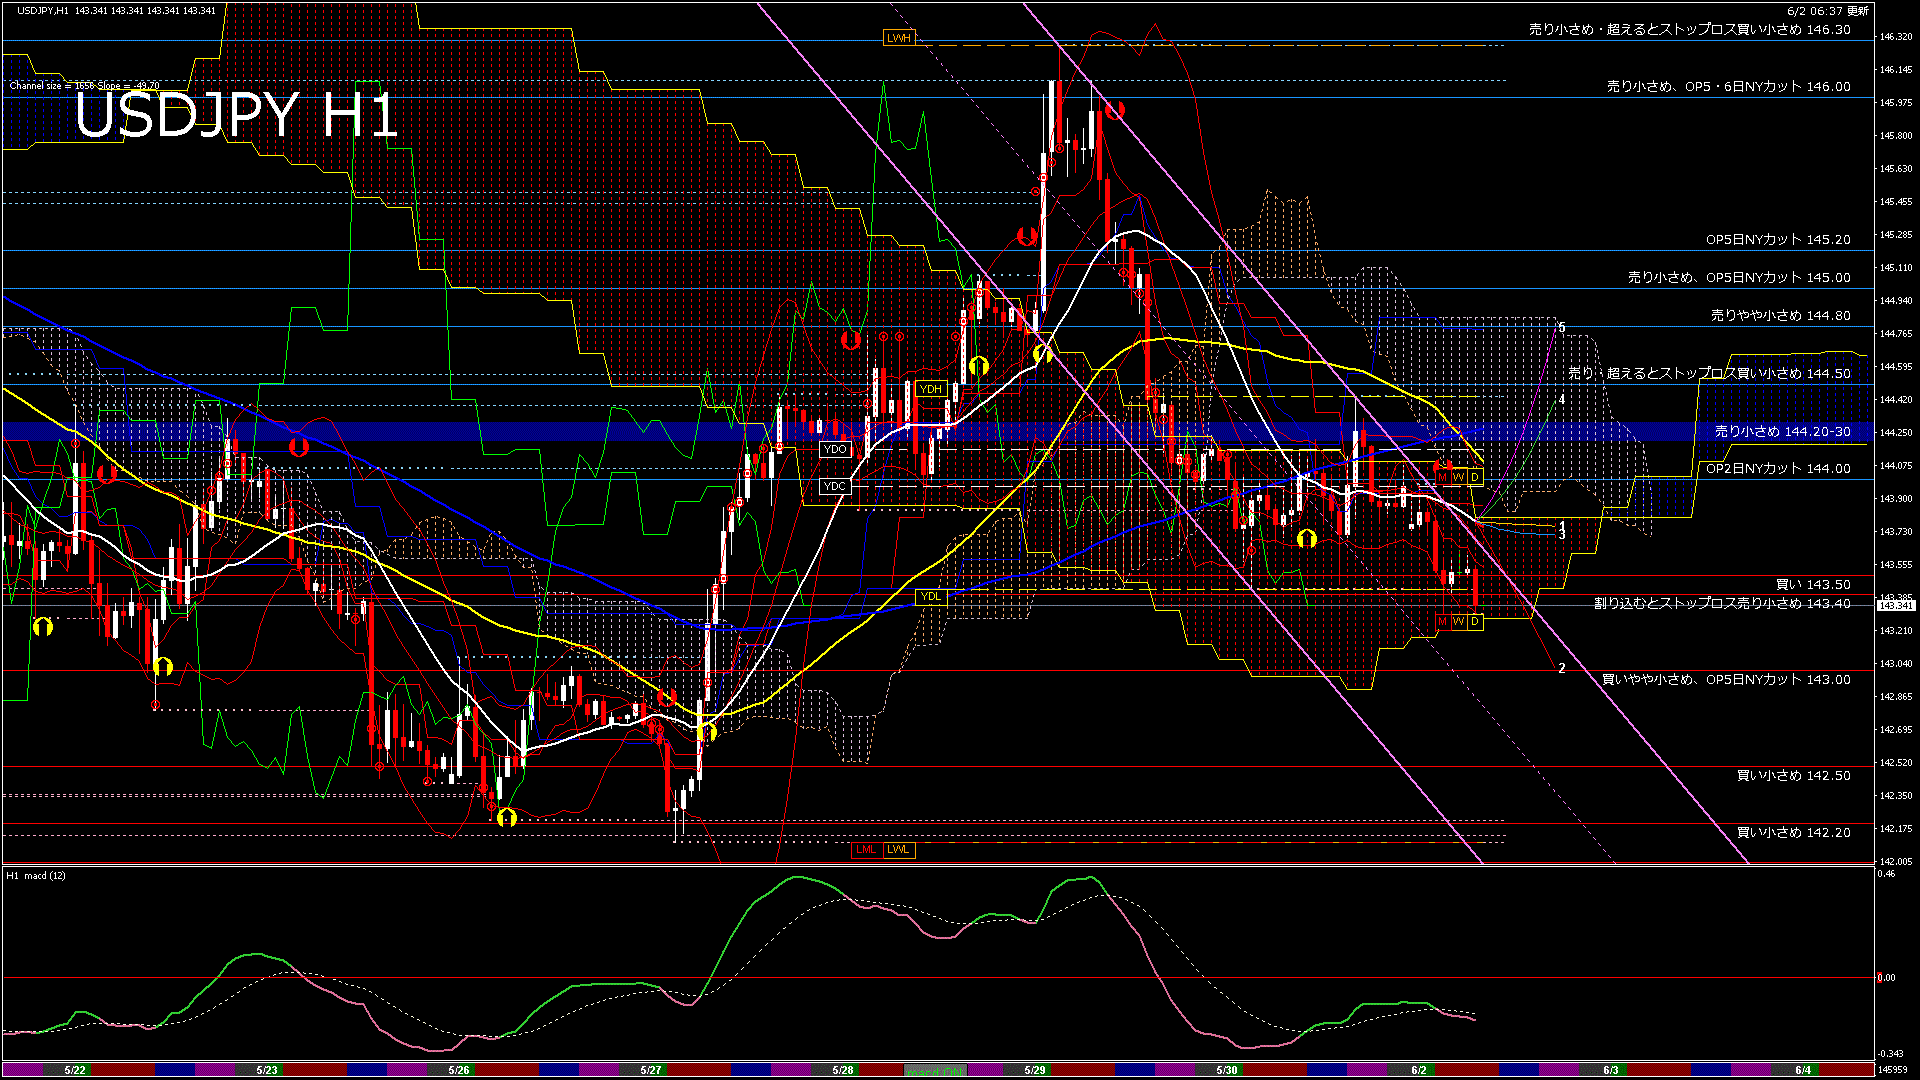Viewport: 1920px width, 1080px height.
Task: Click the LWH last-week-high label
Action: tap(898, 38)
